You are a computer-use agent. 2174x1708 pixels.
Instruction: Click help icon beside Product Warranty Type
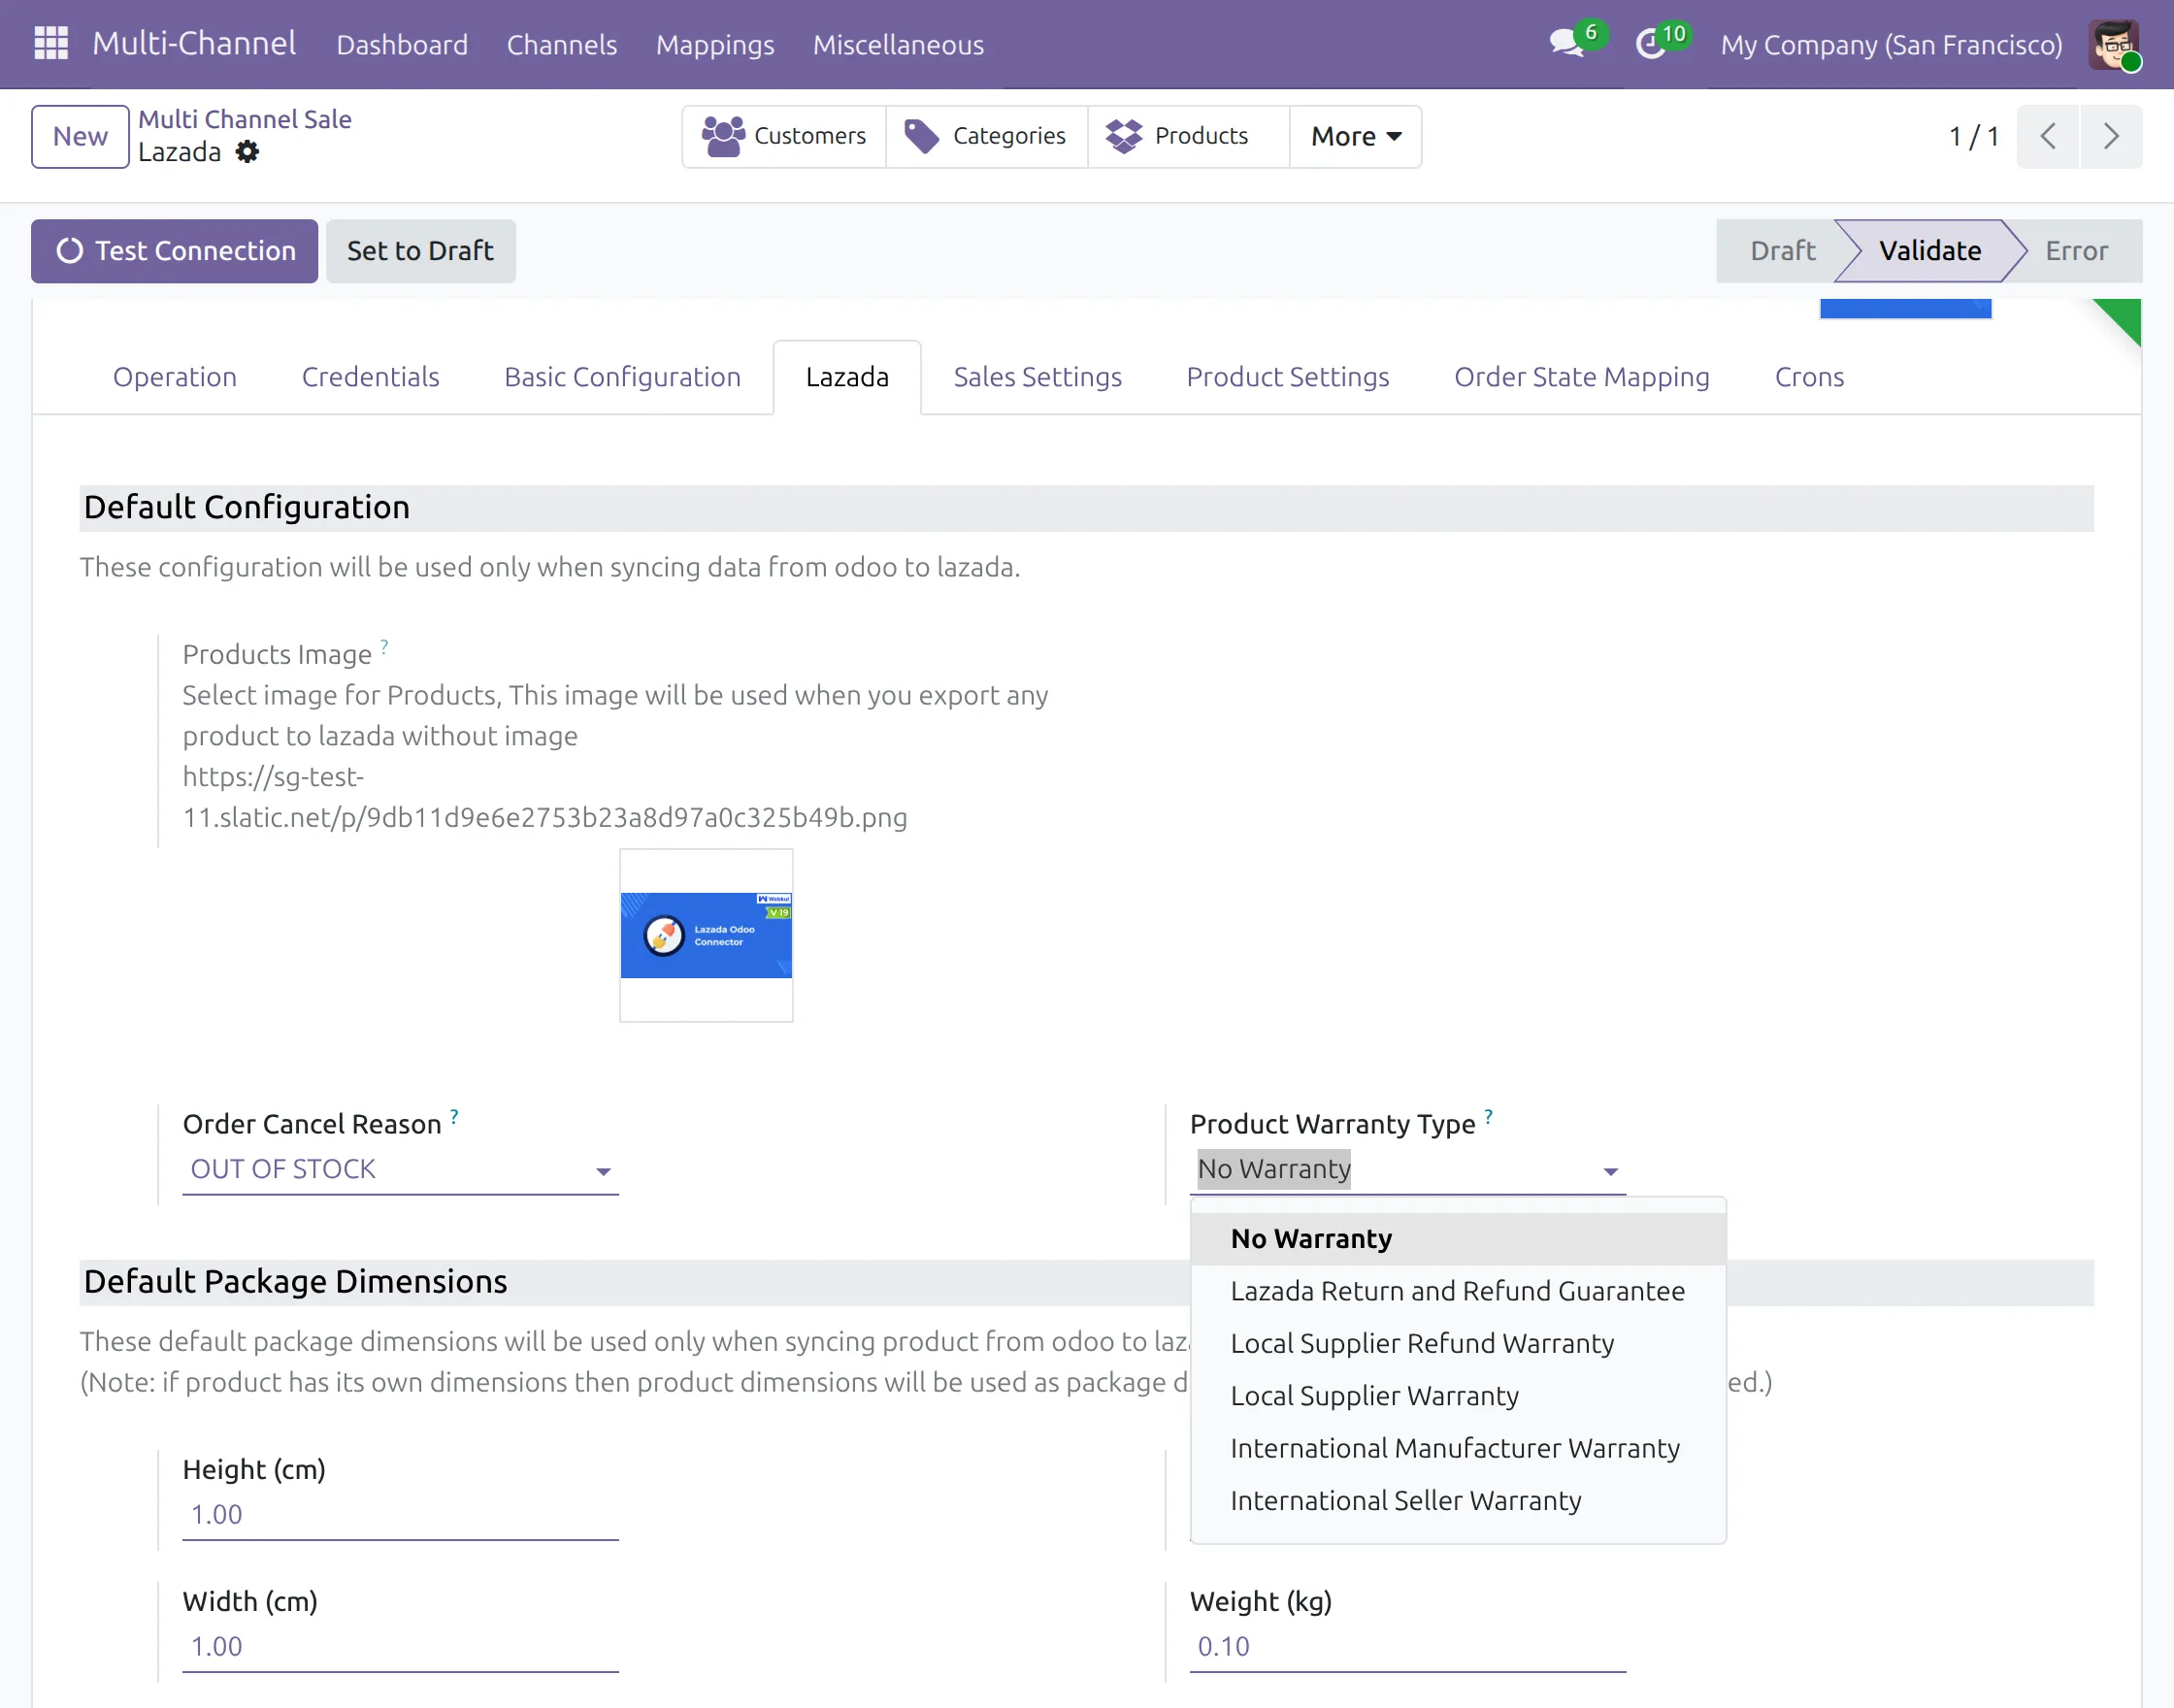[1489, 1116]
